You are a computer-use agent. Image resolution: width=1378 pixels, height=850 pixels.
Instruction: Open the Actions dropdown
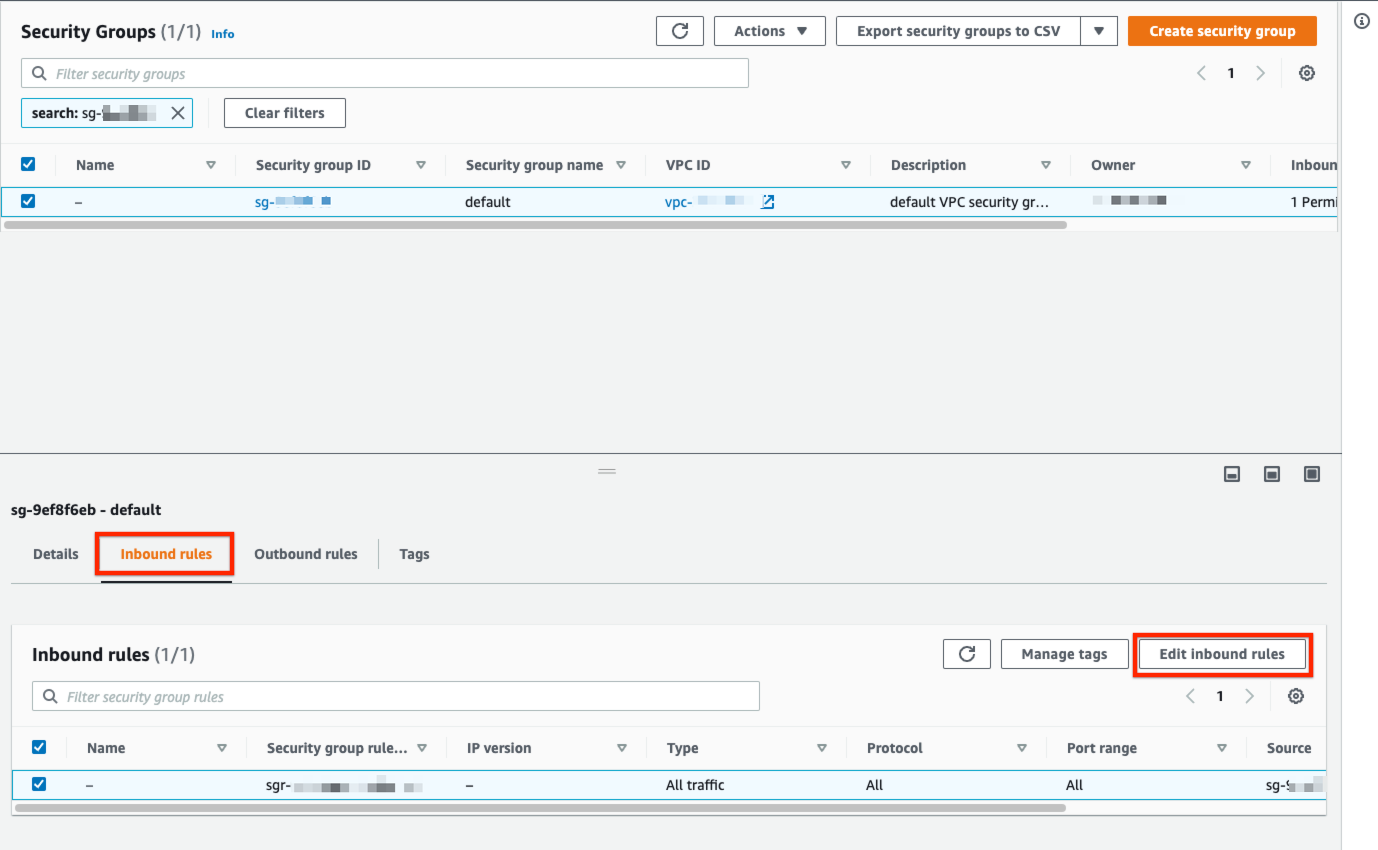coord(769,30)
